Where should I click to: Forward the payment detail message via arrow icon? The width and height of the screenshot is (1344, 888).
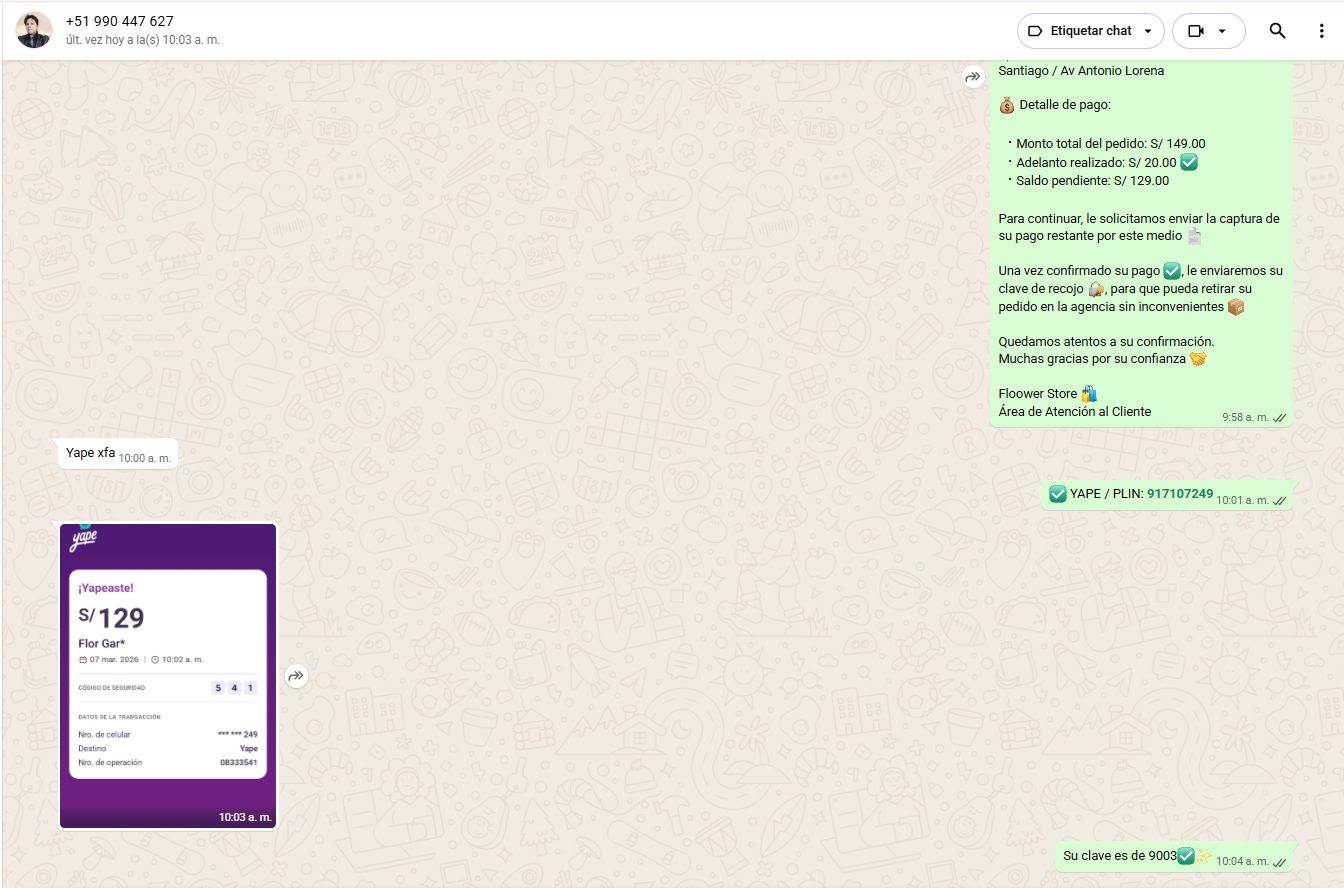(x=973, y=77)
